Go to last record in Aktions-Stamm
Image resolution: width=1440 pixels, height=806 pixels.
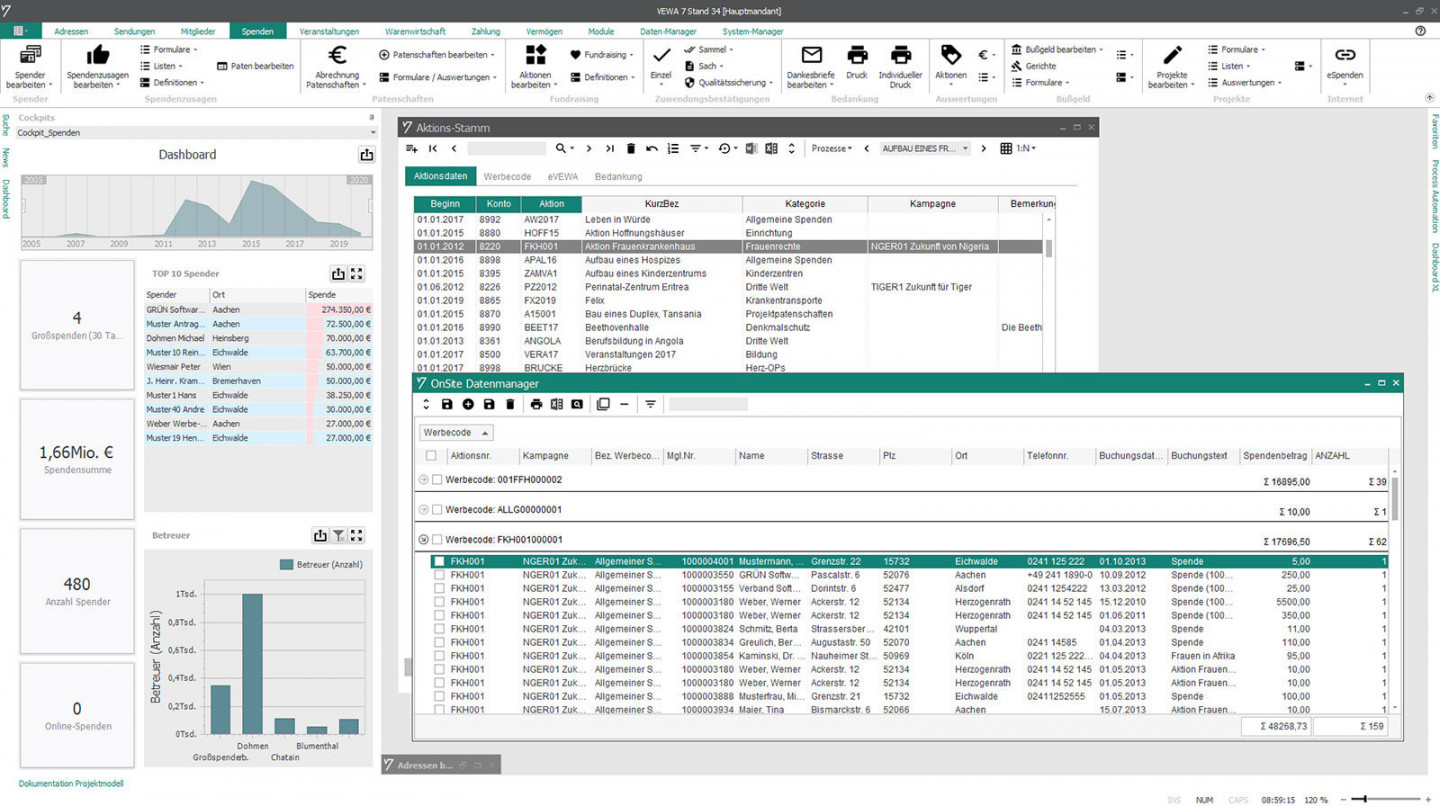click(x=609, y=148)
